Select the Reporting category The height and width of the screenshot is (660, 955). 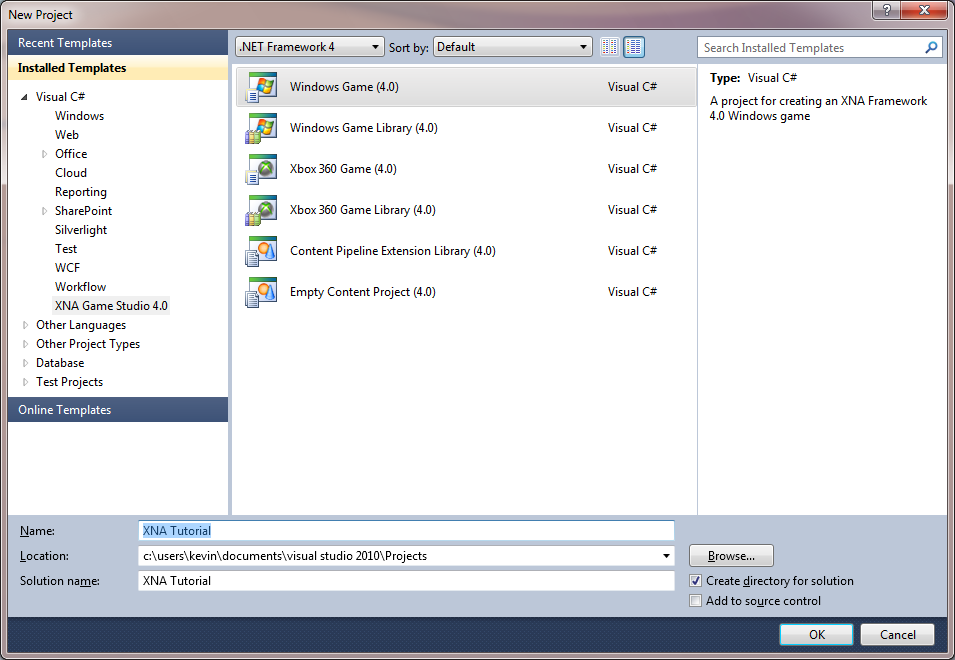[x=80, y=192]
